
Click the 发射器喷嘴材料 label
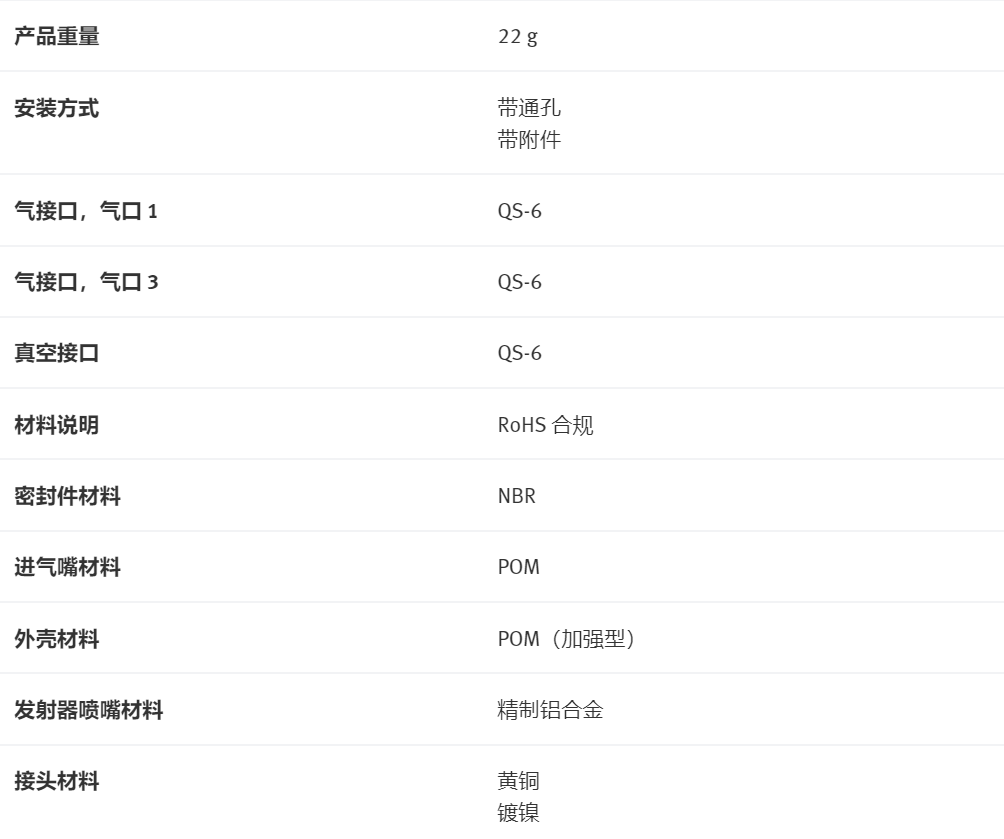click(88, 711)
